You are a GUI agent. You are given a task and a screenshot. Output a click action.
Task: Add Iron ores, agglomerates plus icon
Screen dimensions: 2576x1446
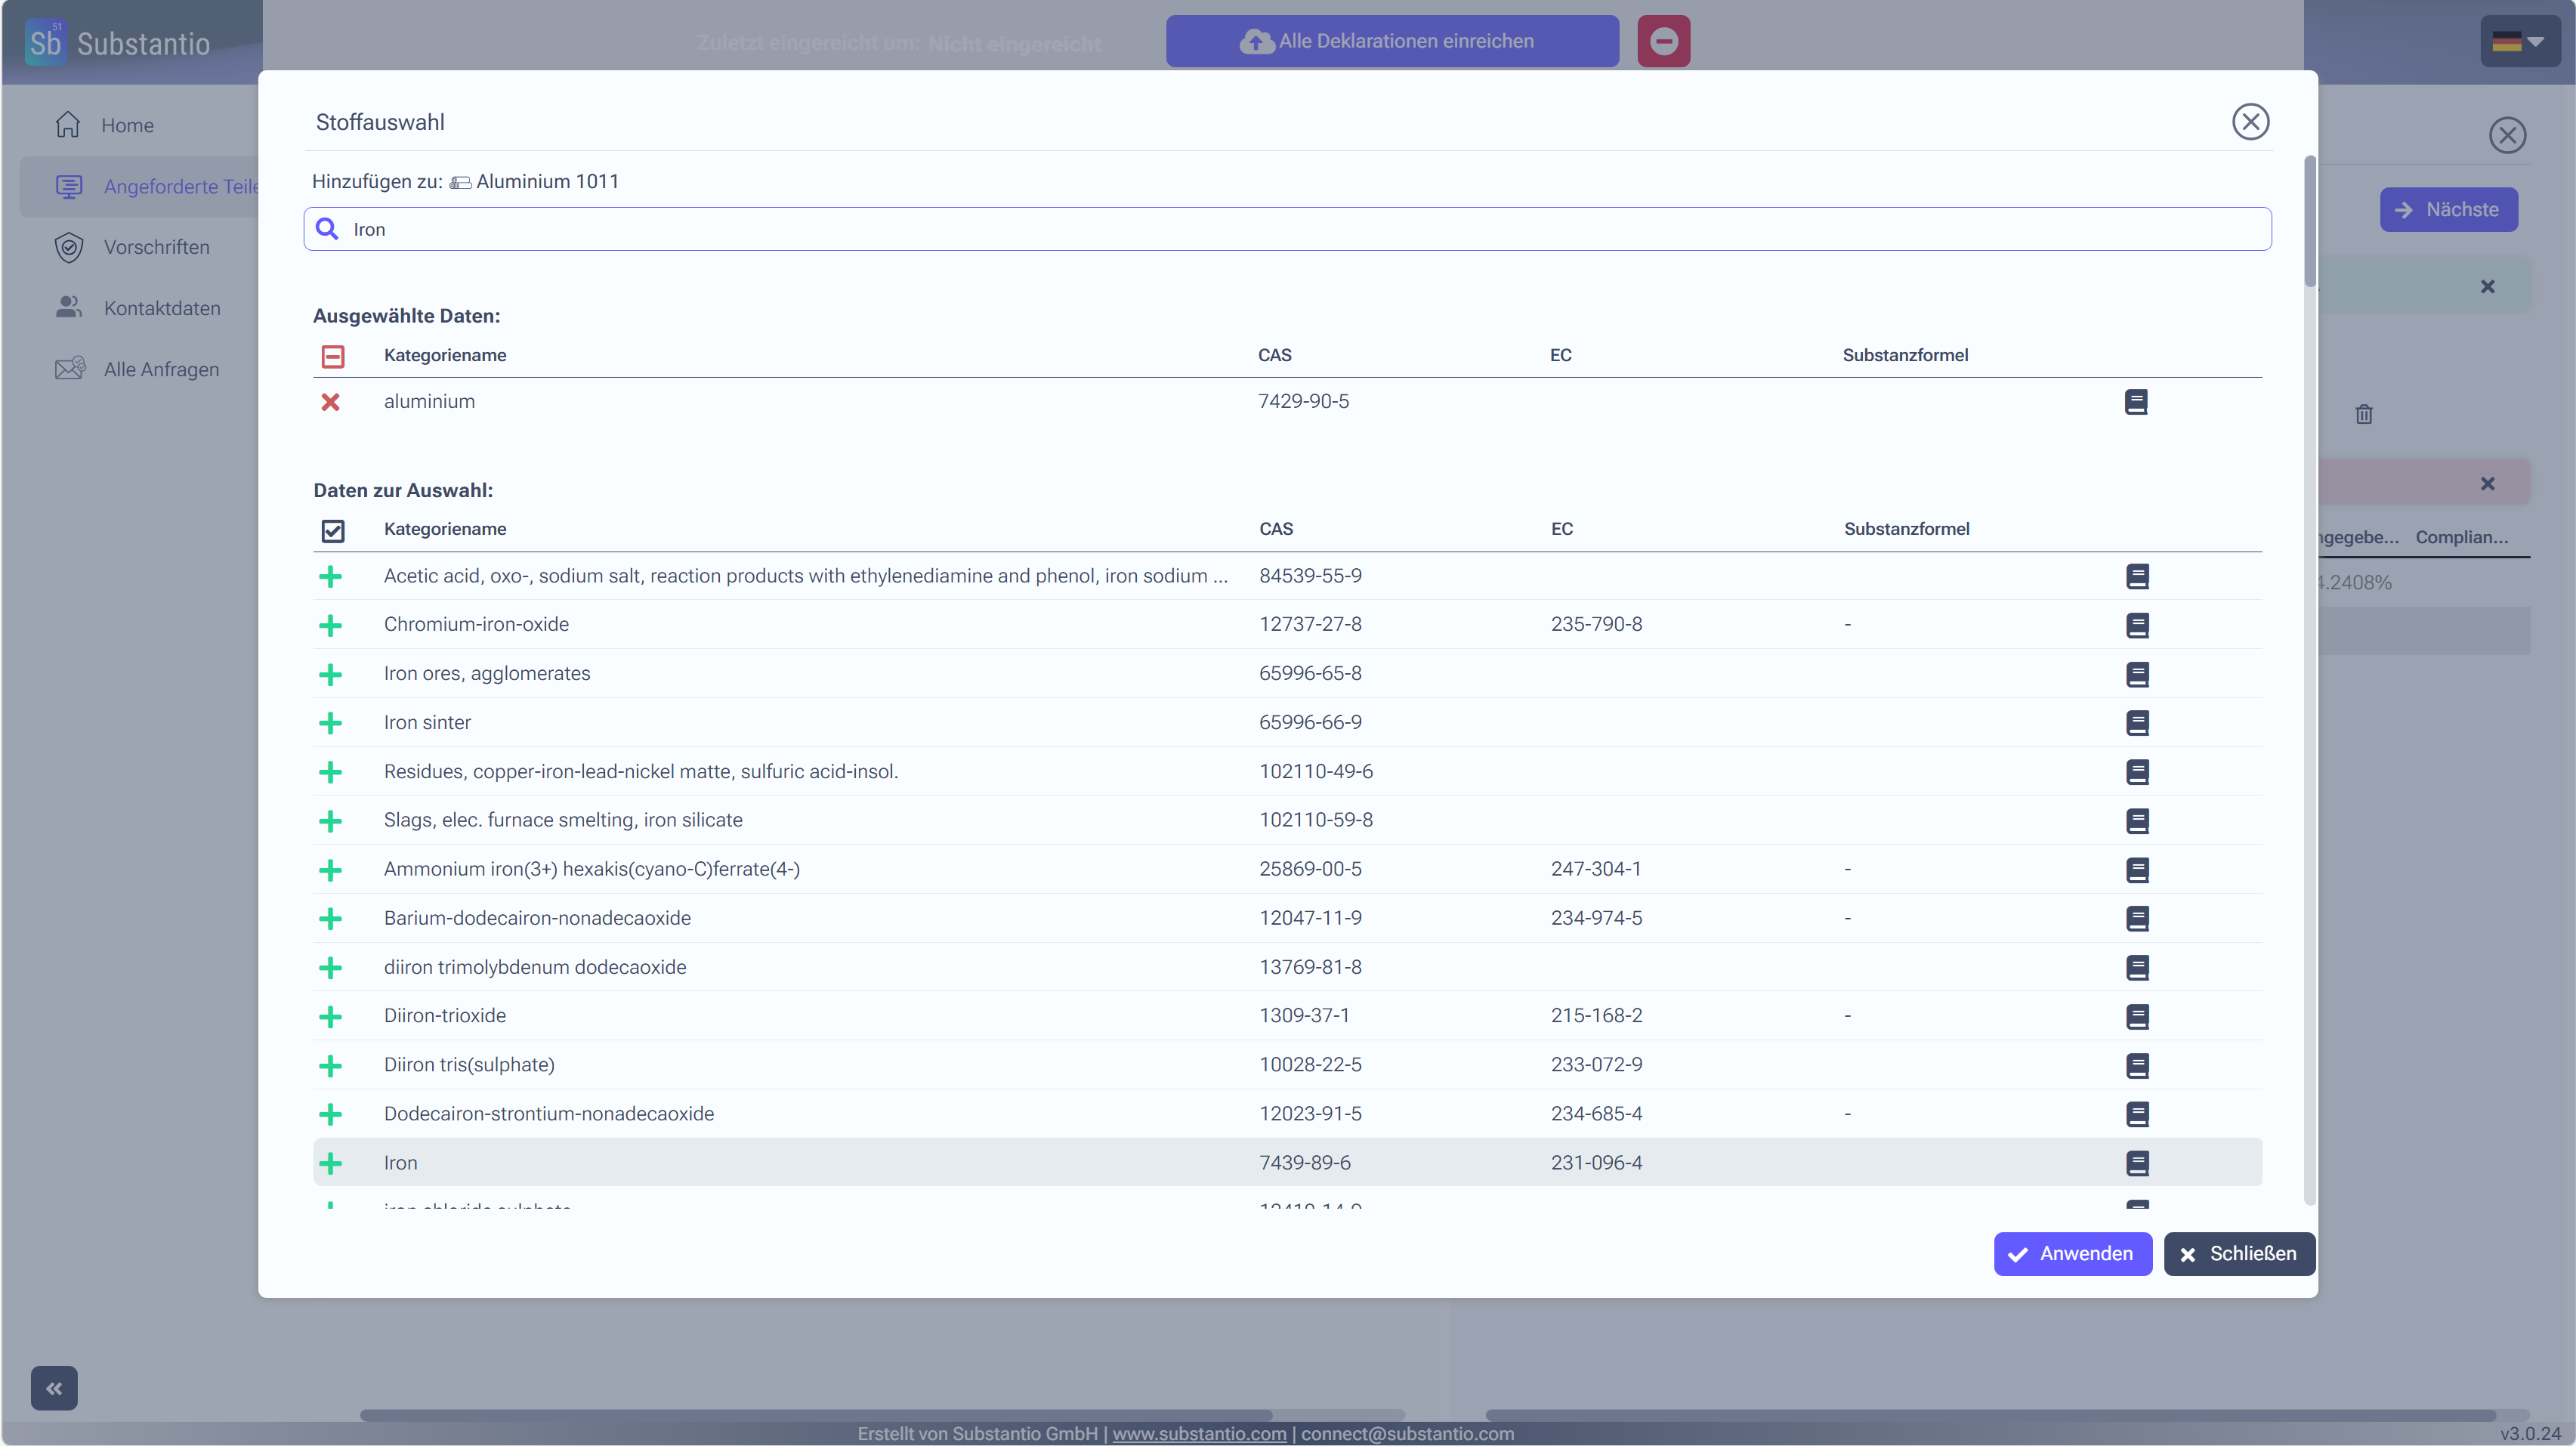pyautogui.click(x=330, y=674)
